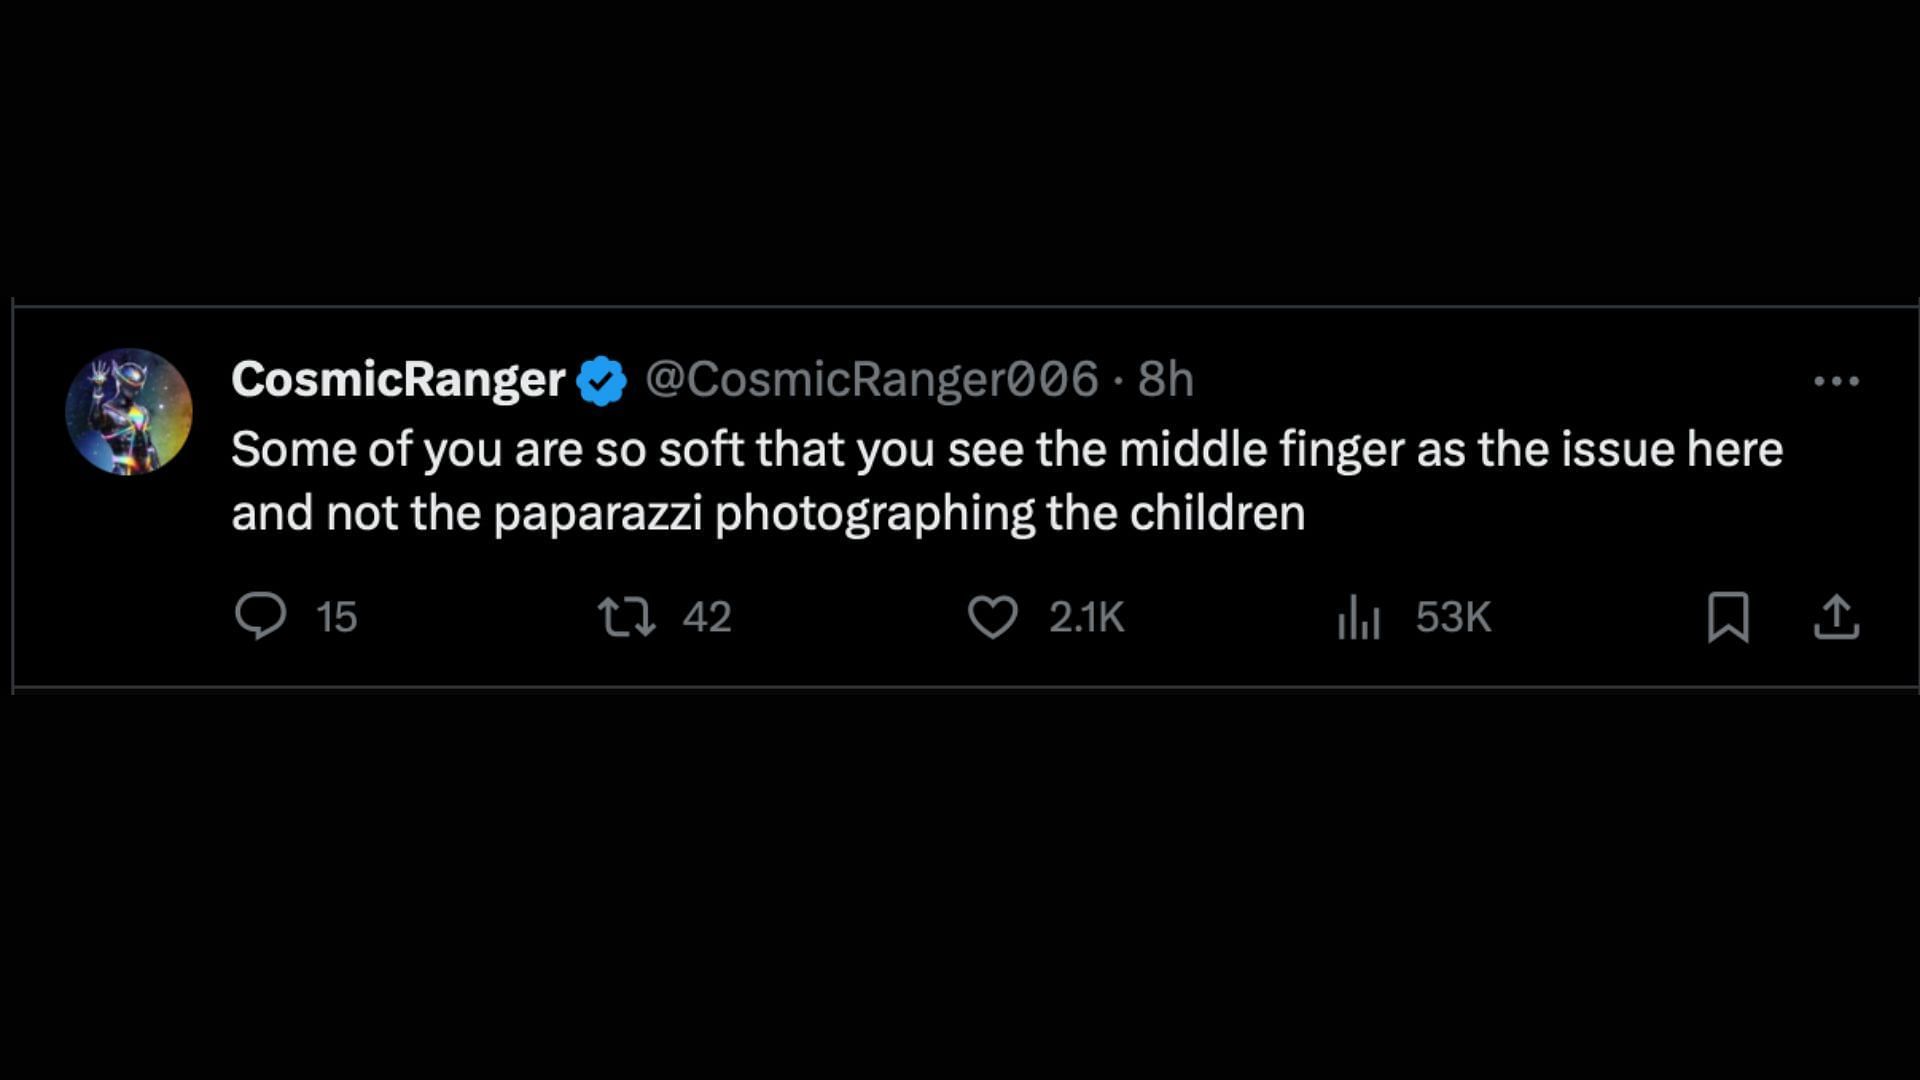
Task: Share the tweet via the upload arrow icon
Action: 1836,616
